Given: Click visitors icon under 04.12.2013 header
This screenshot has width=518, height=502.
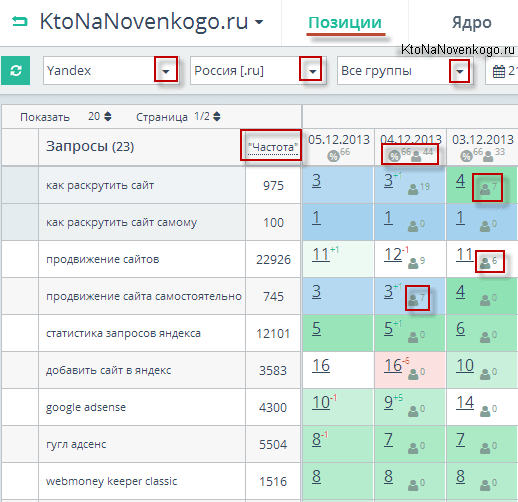Looking at the screenshot, I should (x=416, y=156).
